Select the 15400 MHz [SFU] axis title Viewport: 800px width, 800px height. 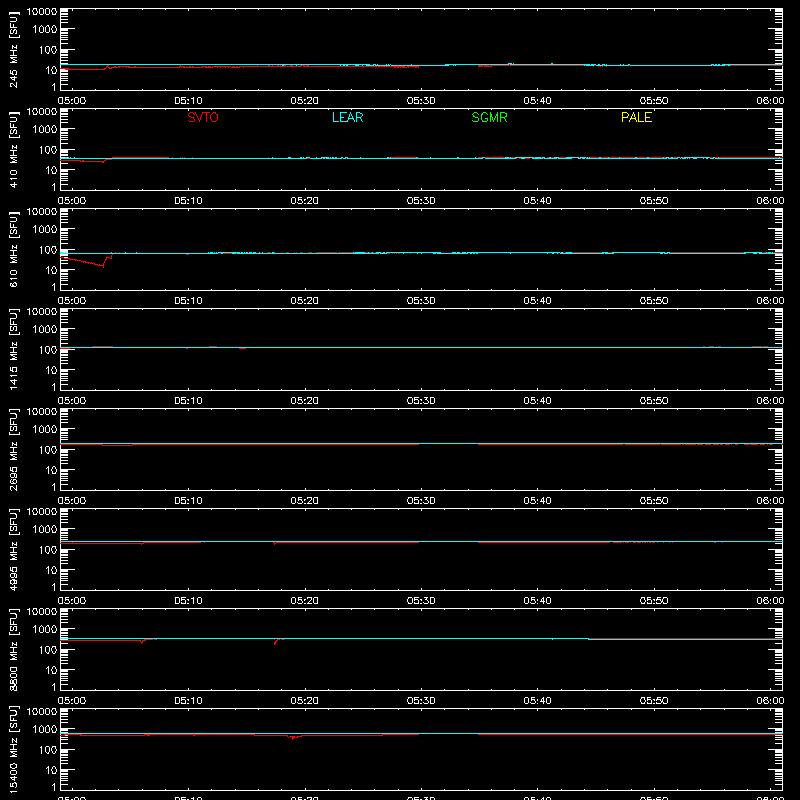[13, 749]
